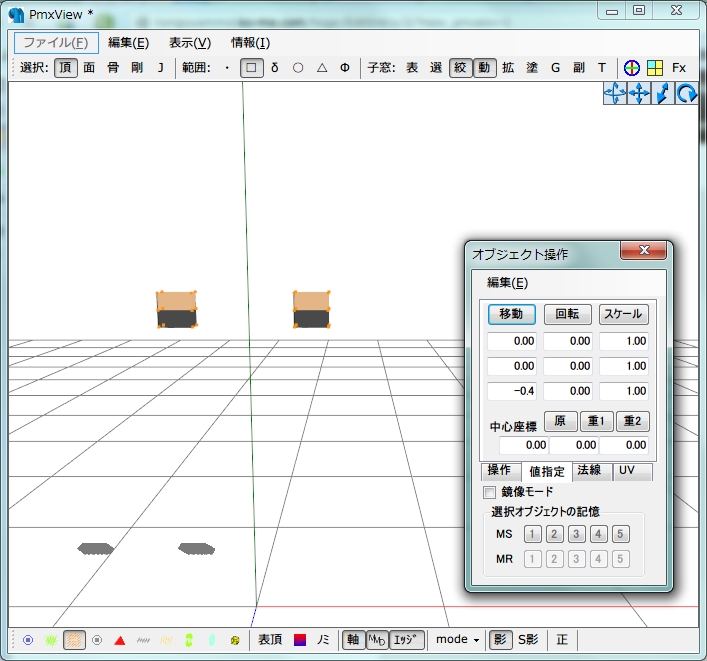Image resolution: width=707 pixels, height=661 pixels.
Task: Toggle 頂 vertex selection mode
Action: 65,68
